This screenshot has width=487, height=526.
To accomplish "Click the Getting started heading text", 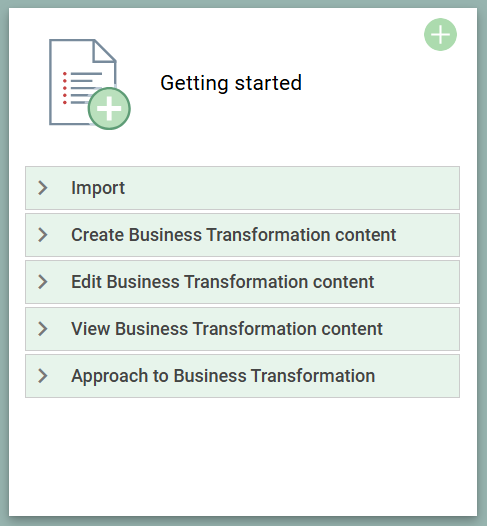I will [231, 83].
